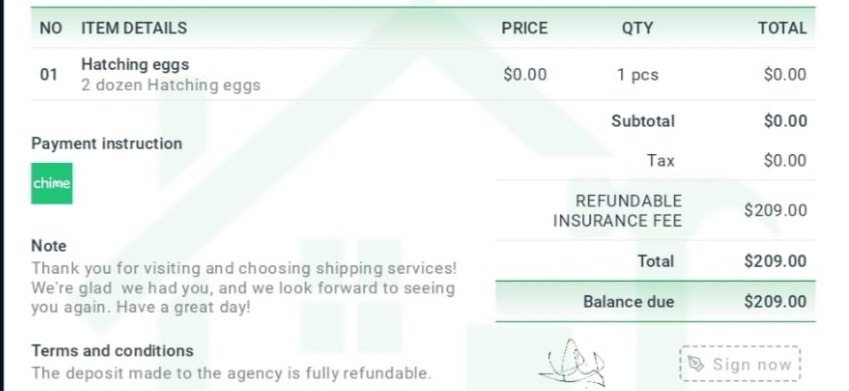849x391 pixels.
Task: Click the TOTAL column header
Action: click(x=782, y=28)
